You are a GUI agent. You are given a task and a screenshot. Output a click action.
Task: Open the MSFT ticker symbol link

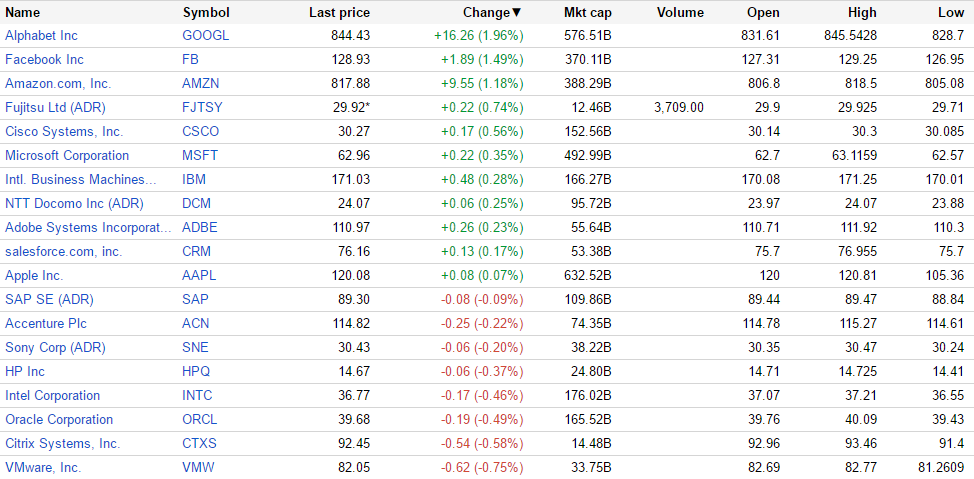(200, 155)
